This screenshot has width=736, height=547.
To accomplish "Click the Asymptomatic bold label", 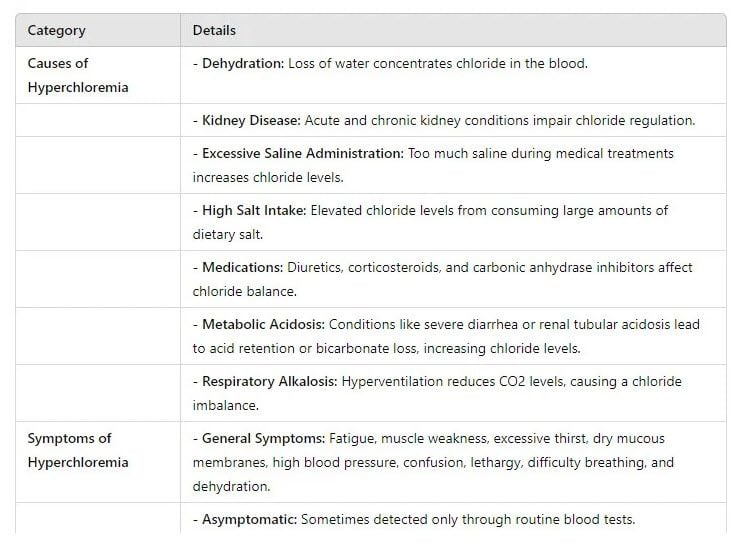I will tap(249, 519).
